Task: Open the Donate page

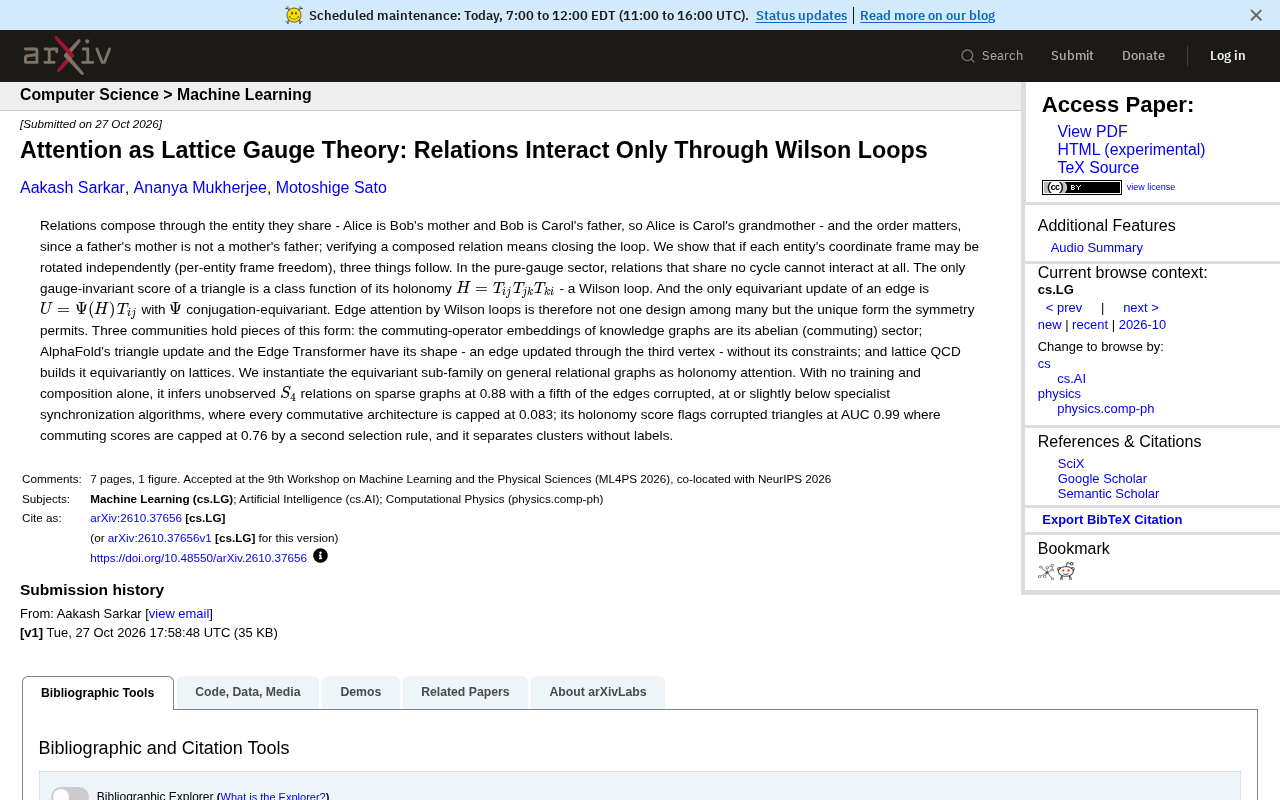Action: tap(1143, 56)
